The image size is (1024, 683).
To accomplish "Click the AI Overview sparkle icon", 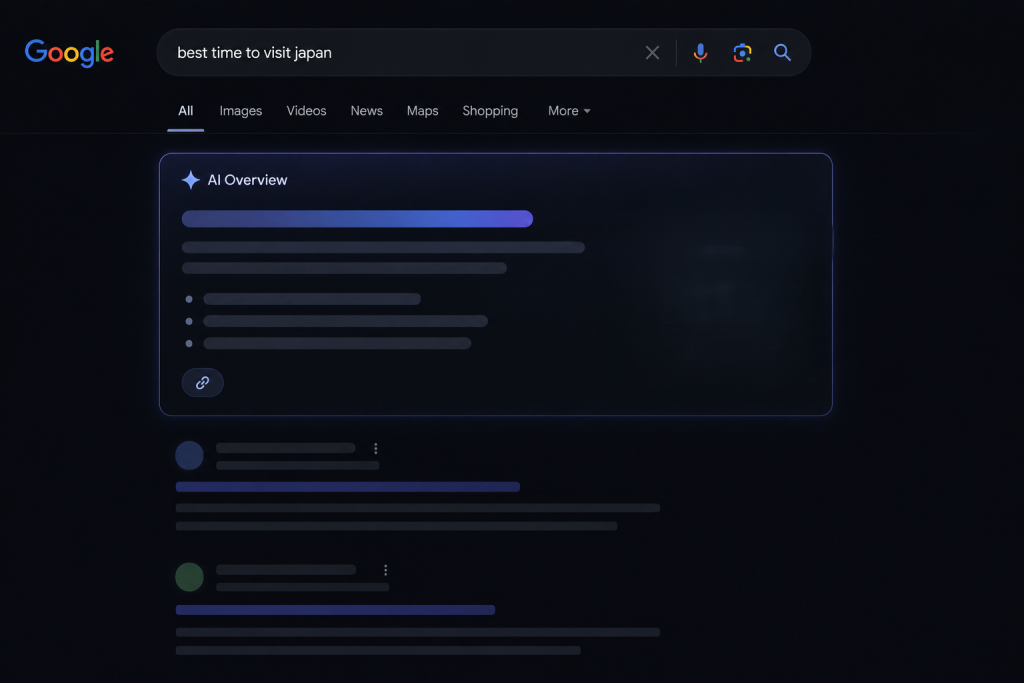I will (191, 180).
